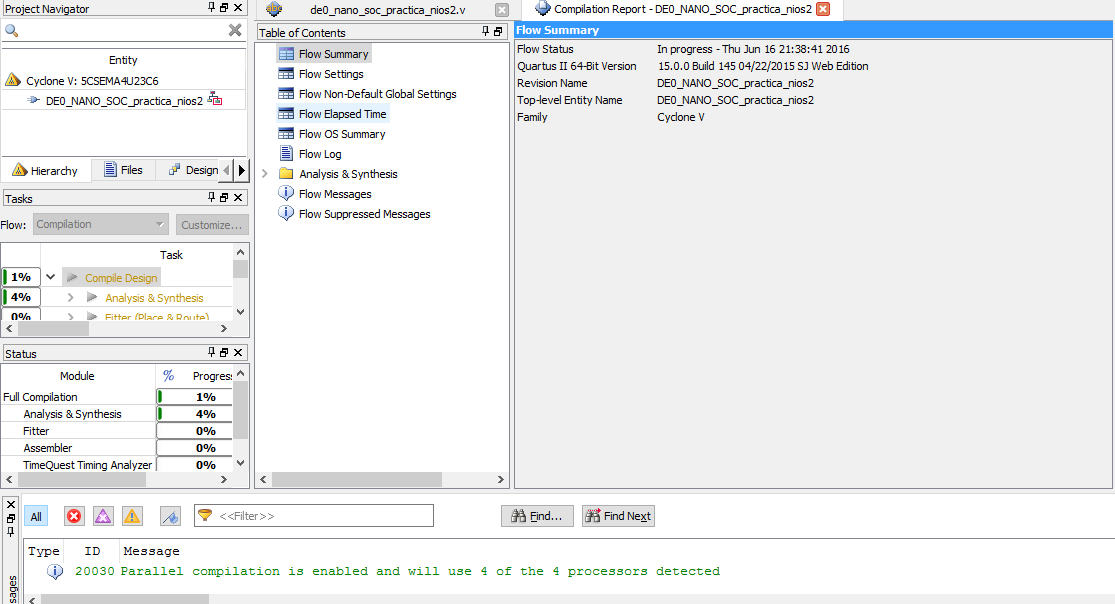1115x604 pixels.
Task: Click the info icon of message 20030
Action: [x=55, y=571]
